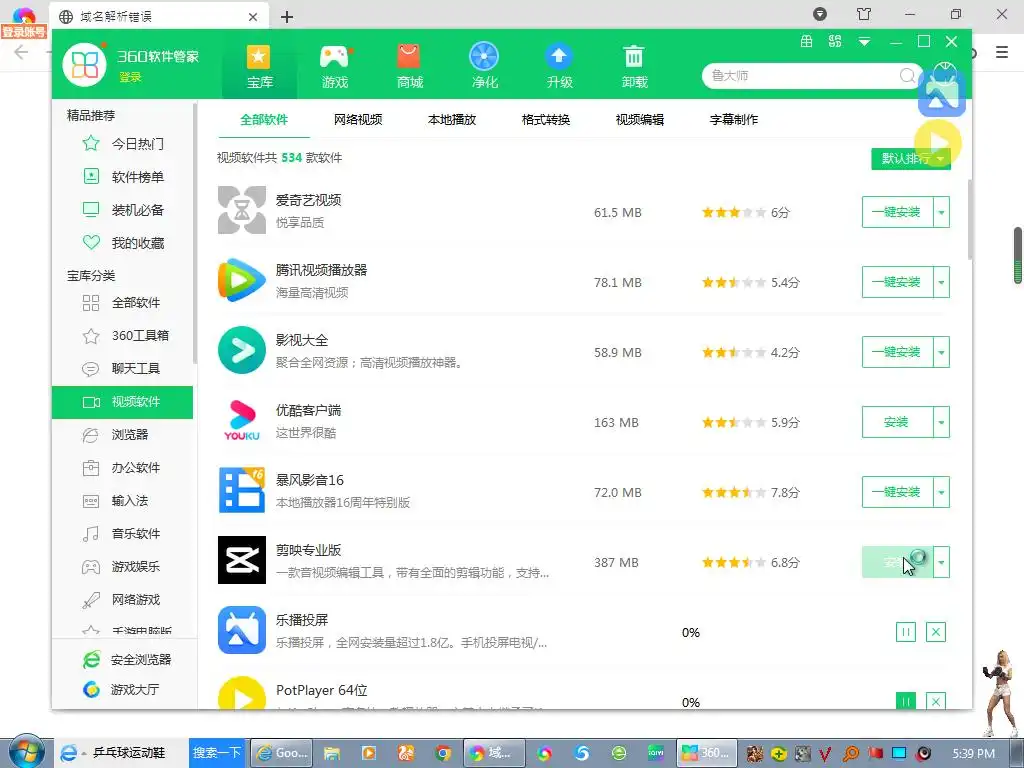1024x768 pixels.
Task: Open the main menu triangle in 360 title bar
Action: pos(864,42)
